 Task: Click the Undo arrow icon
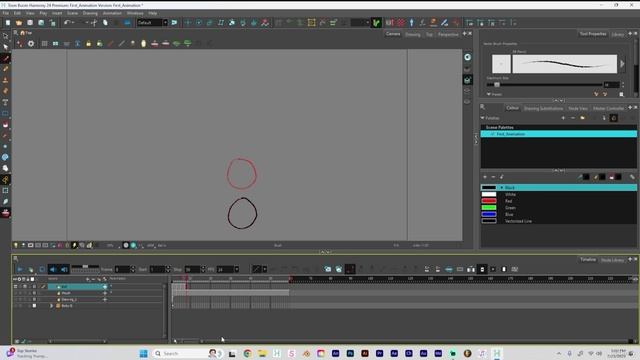(x=67, y=23)
